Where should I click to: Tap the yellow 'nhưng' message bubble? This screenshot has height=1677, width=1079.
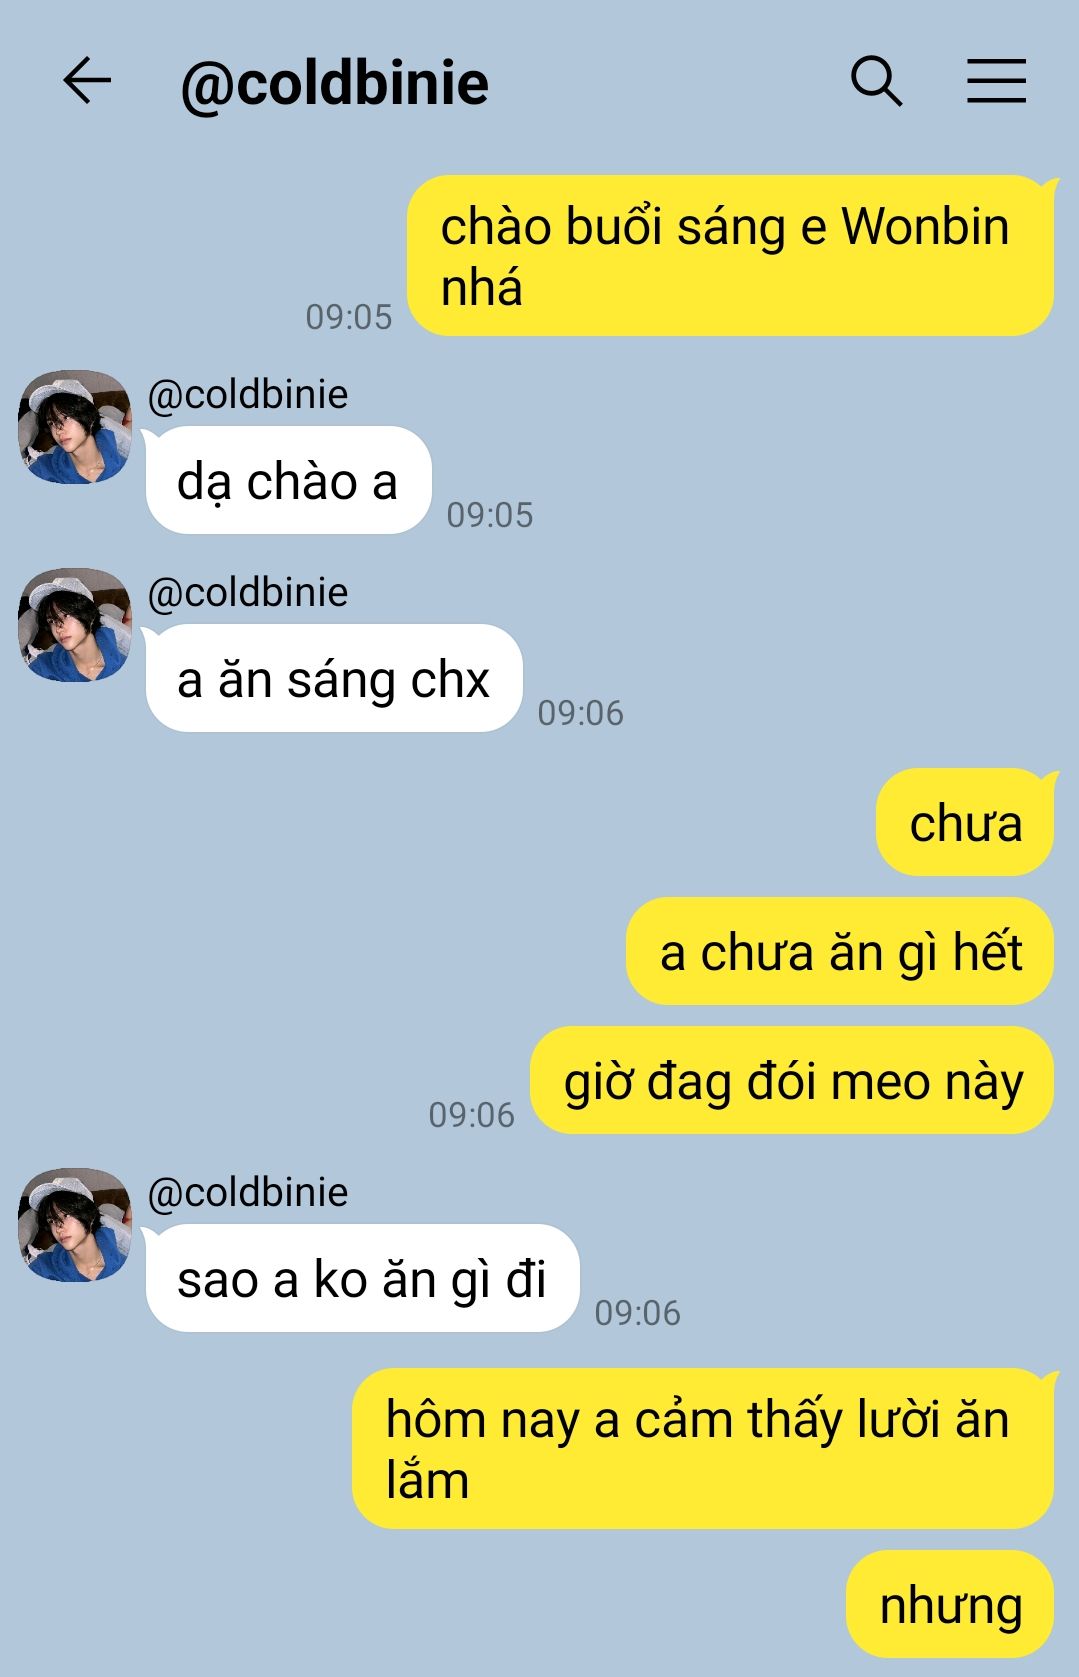[x=950, y=1605]
